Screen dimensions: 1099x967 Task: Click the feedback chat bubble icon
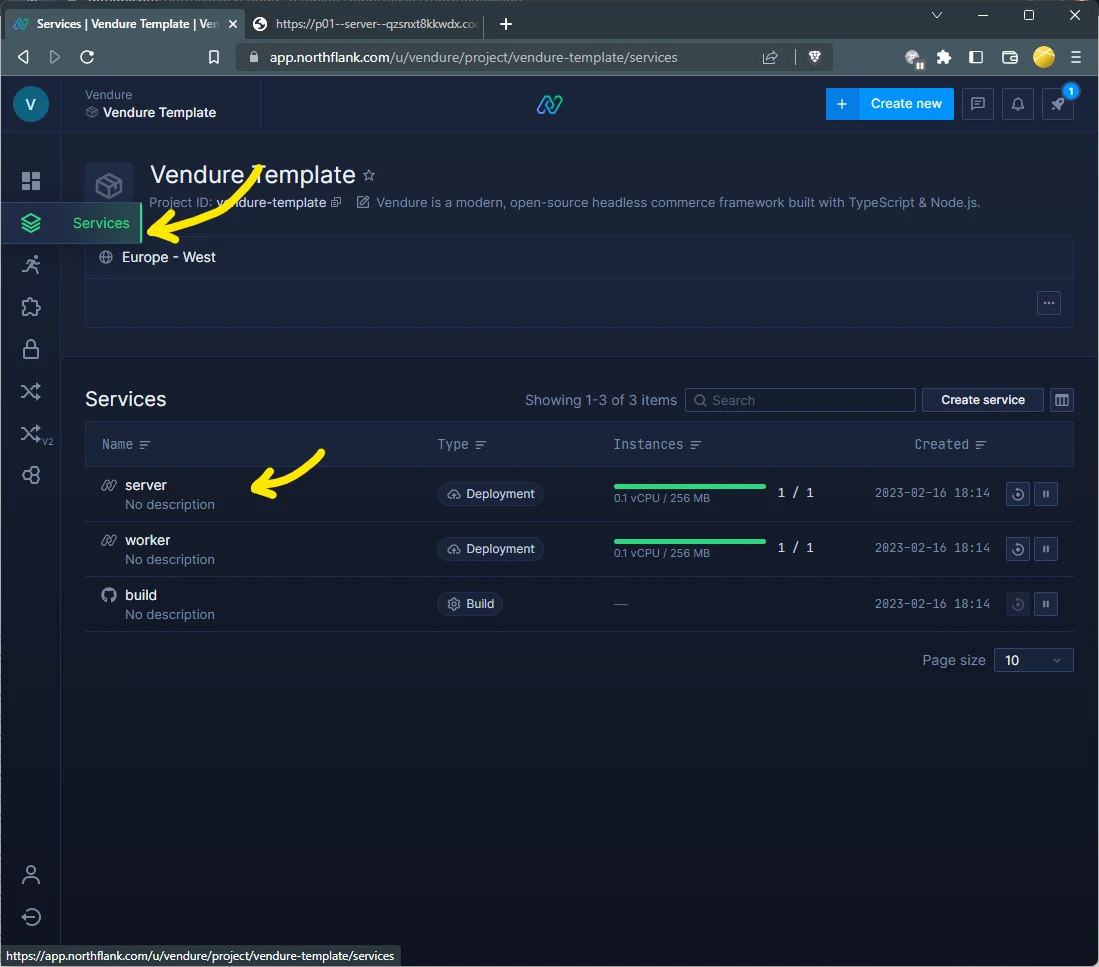pyautogui.click(x=978, y=104)
